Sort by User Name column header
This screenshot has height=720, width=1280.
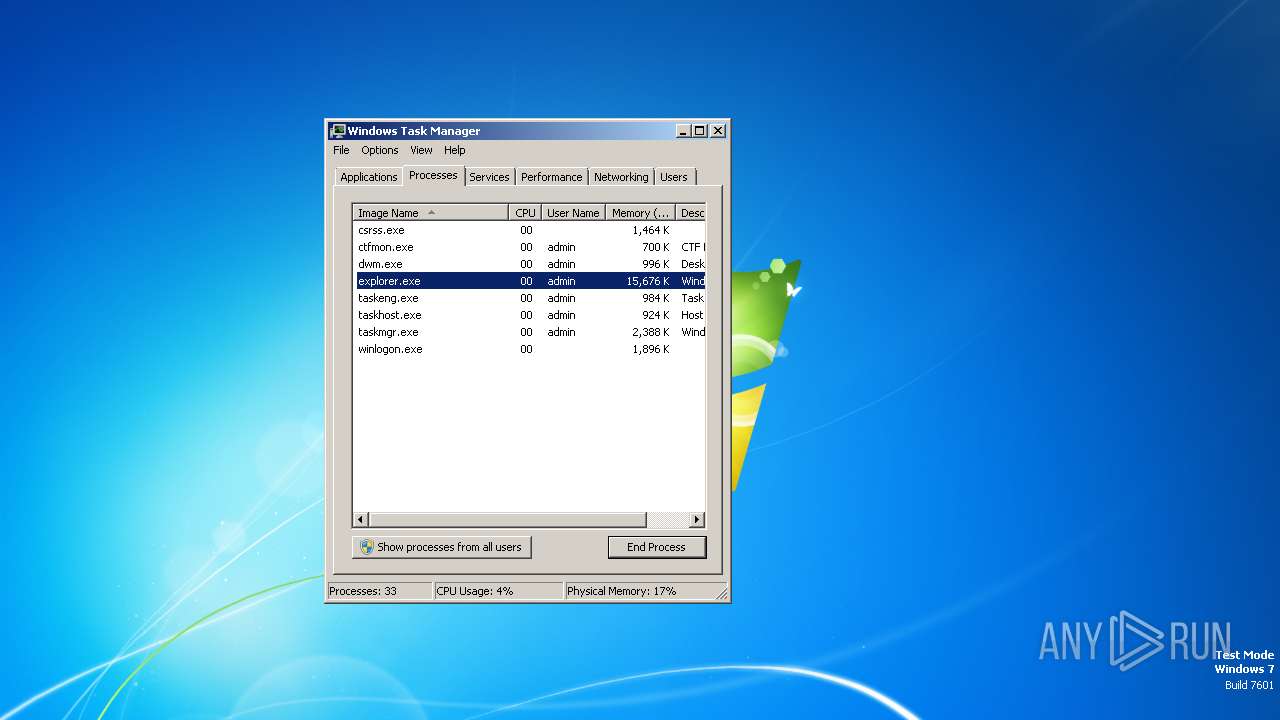(573, 213)
